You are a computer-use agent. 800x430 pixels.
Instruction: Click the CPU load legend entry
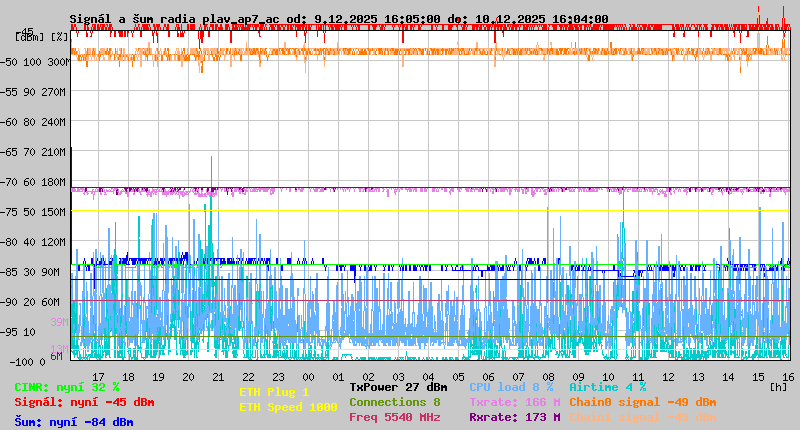click(511, 387)
